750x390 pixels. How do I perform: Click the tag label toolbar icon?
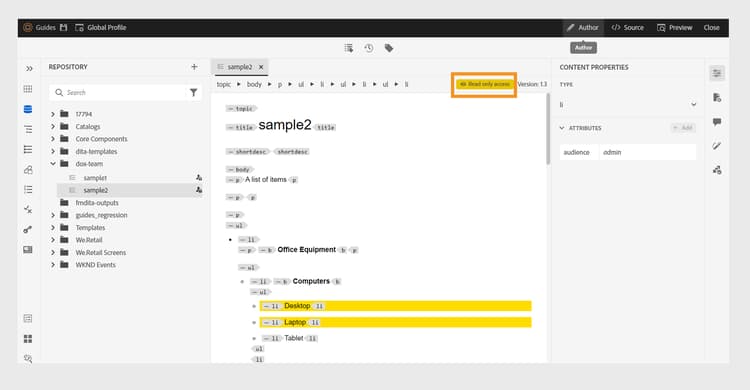(389, 48)
